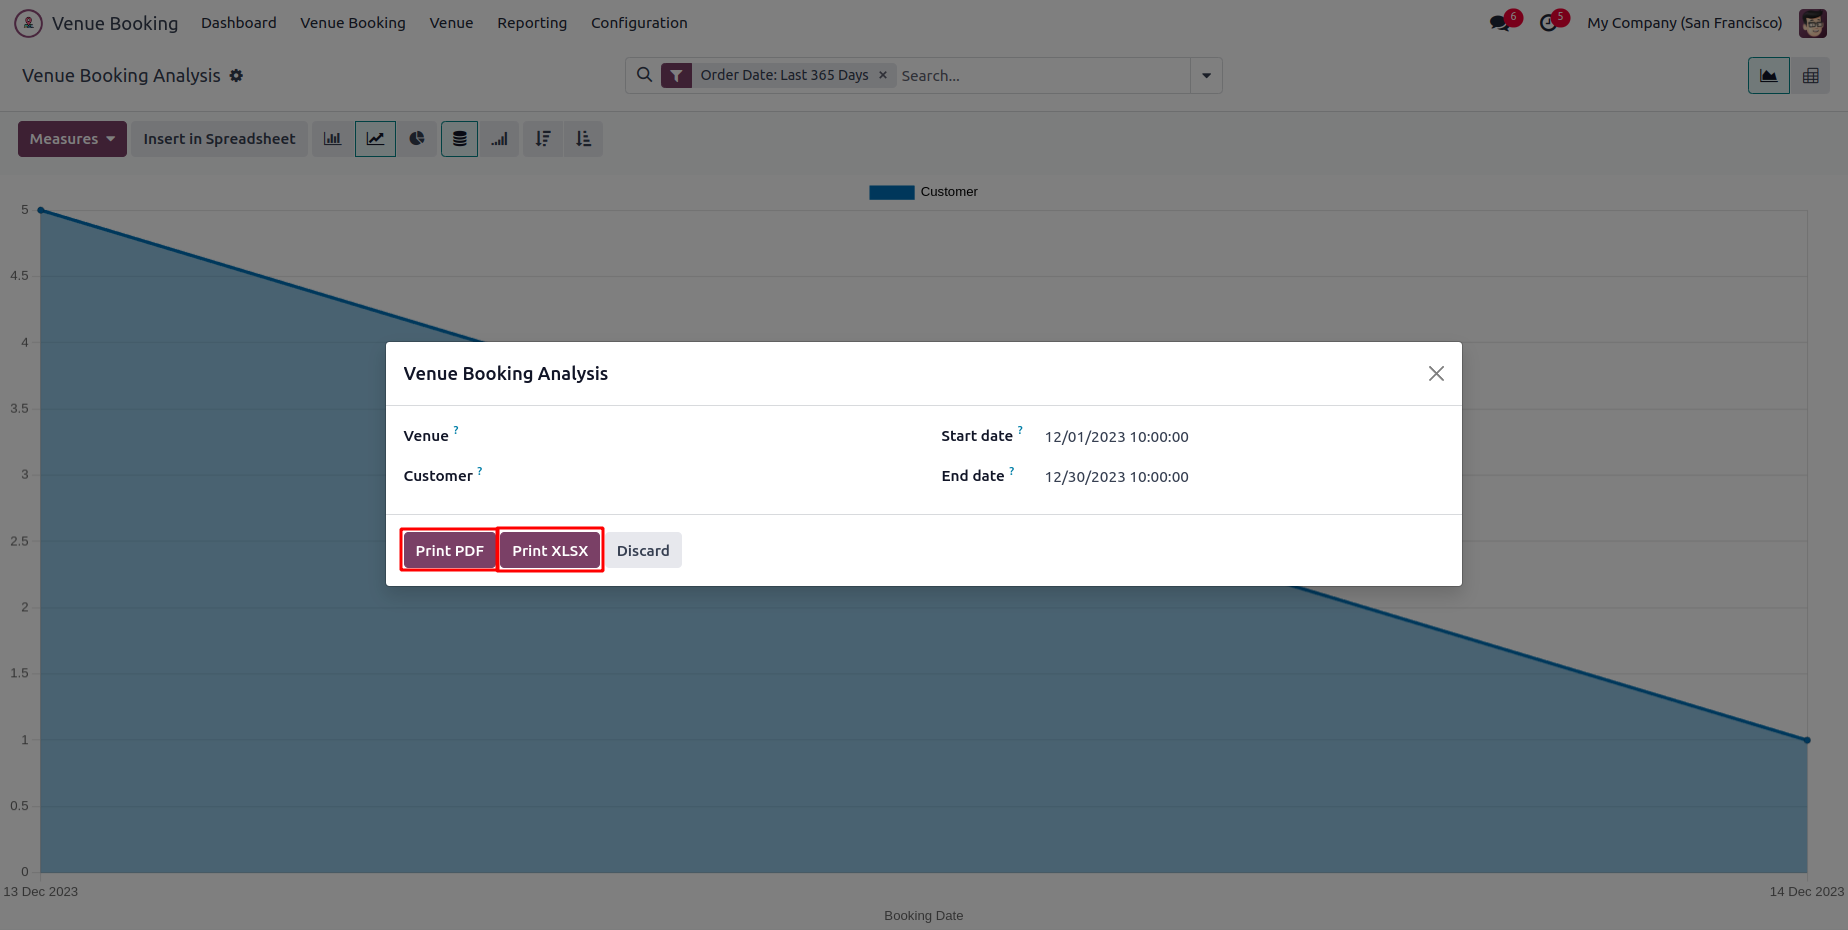
Task: Click the Print XLSX button
Action: pos(550,550)
